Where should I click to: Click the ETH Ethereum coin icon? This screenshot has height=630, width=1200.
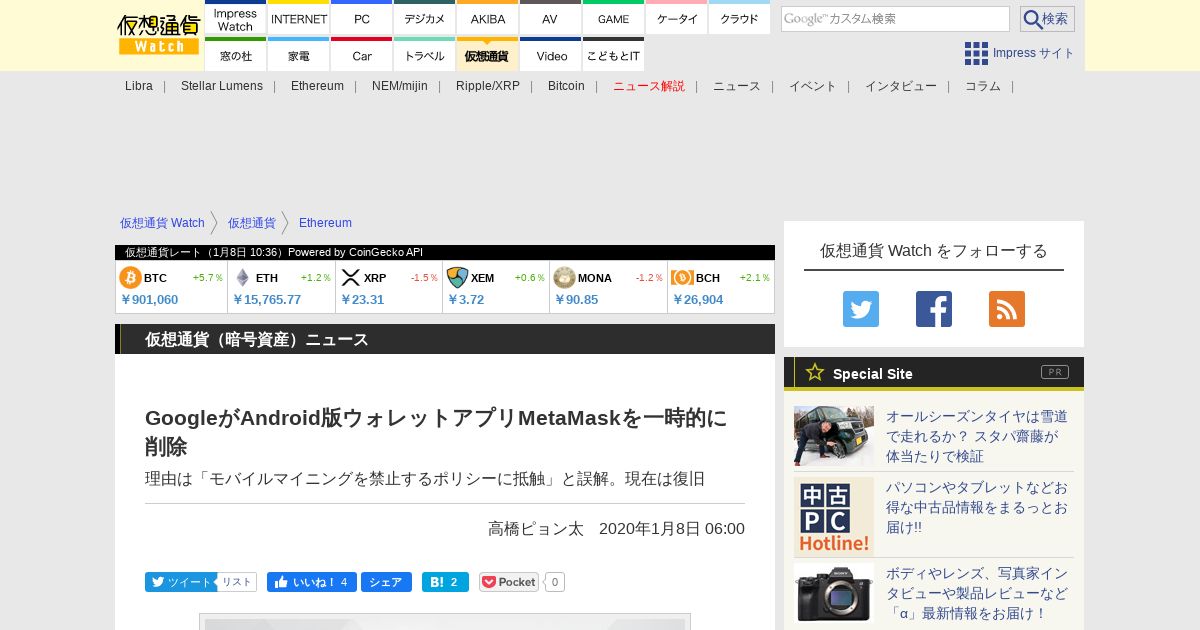[242, 278]
